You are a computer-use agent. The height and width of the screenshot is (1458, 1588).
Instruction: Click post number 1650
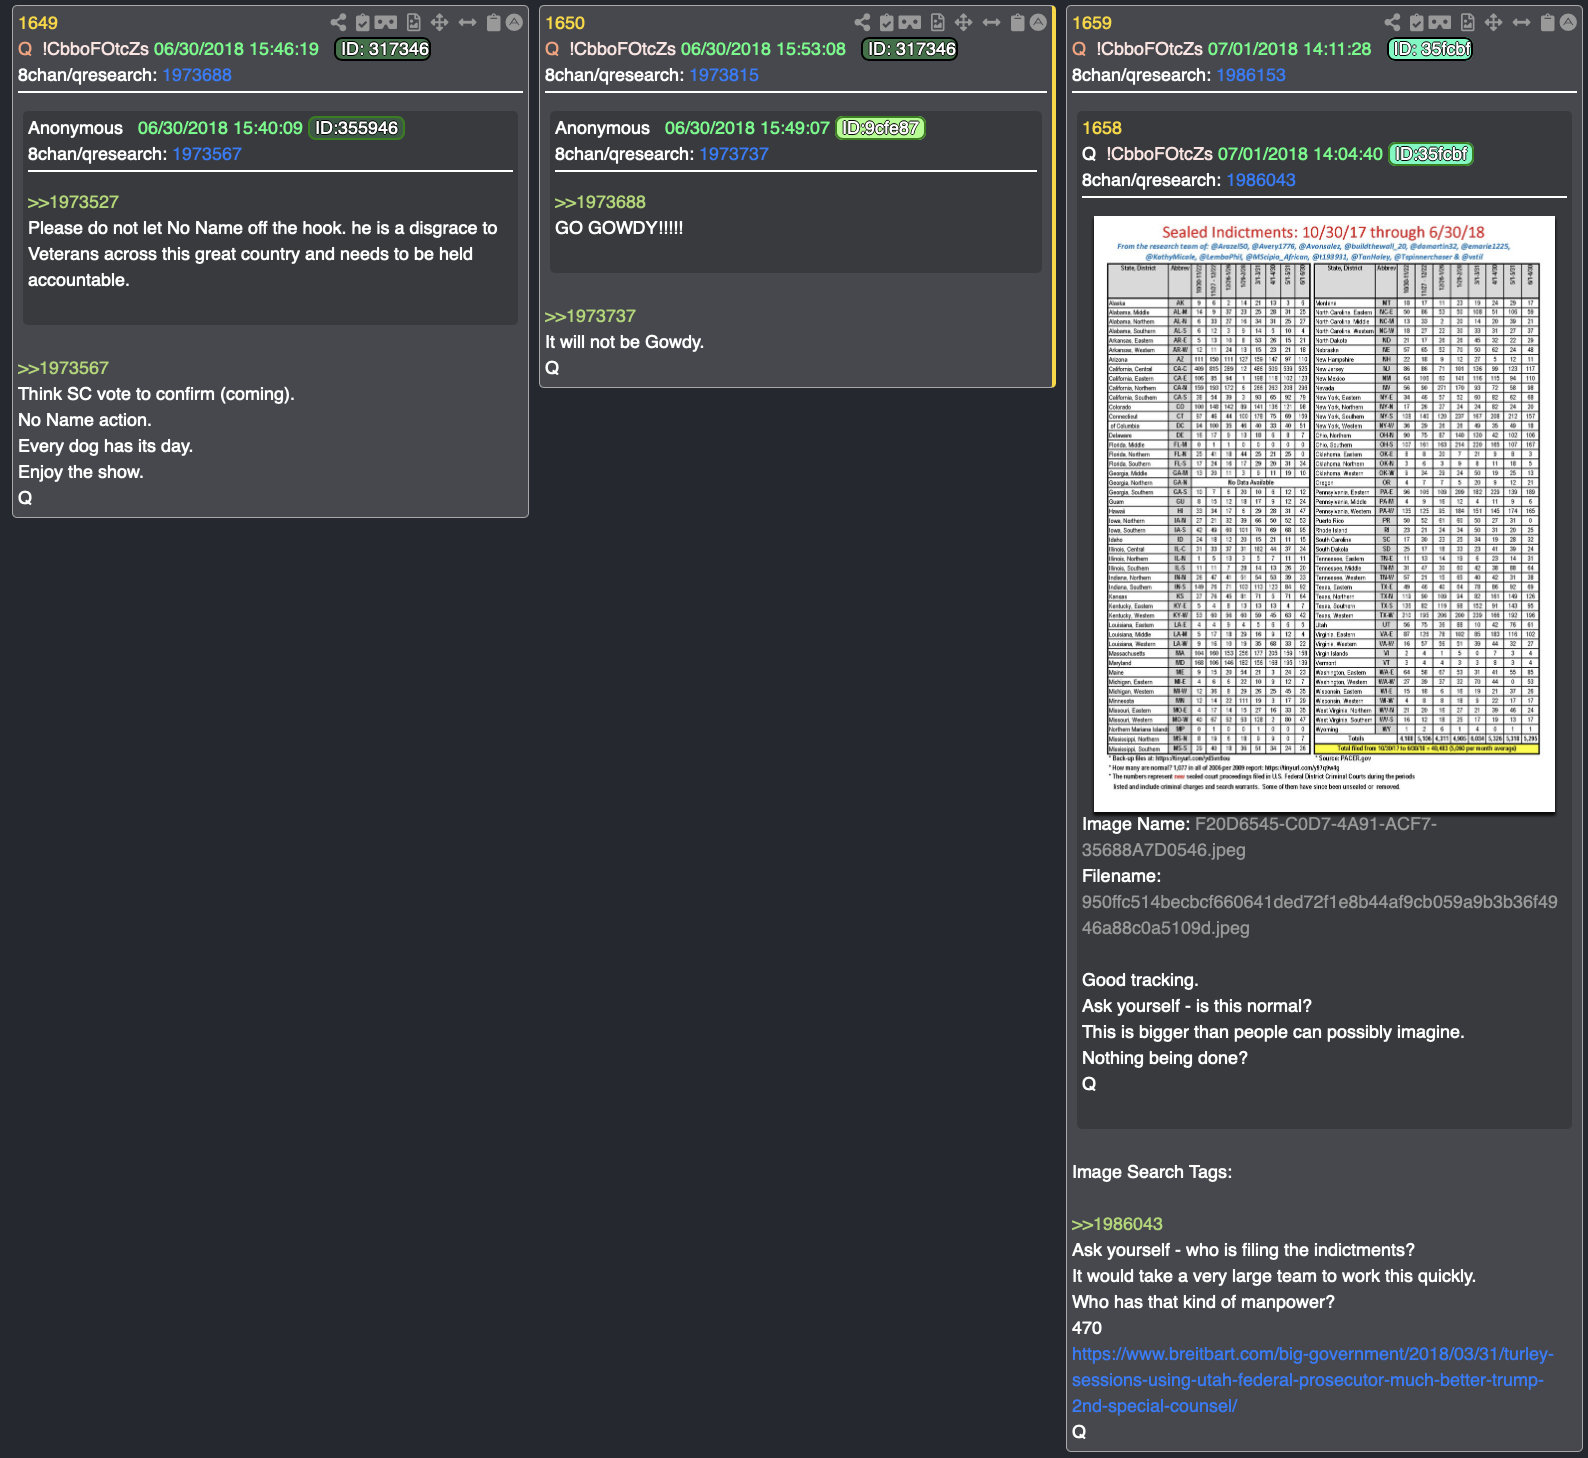point(565,23)
